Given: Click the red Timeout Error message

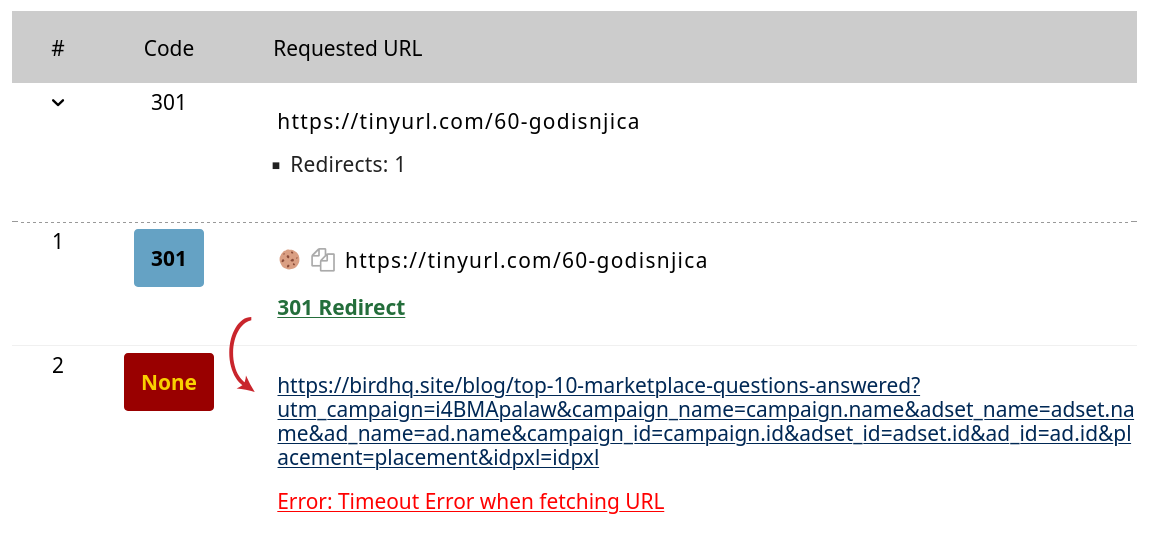Looking at the screenshot, I should point(471,501).
